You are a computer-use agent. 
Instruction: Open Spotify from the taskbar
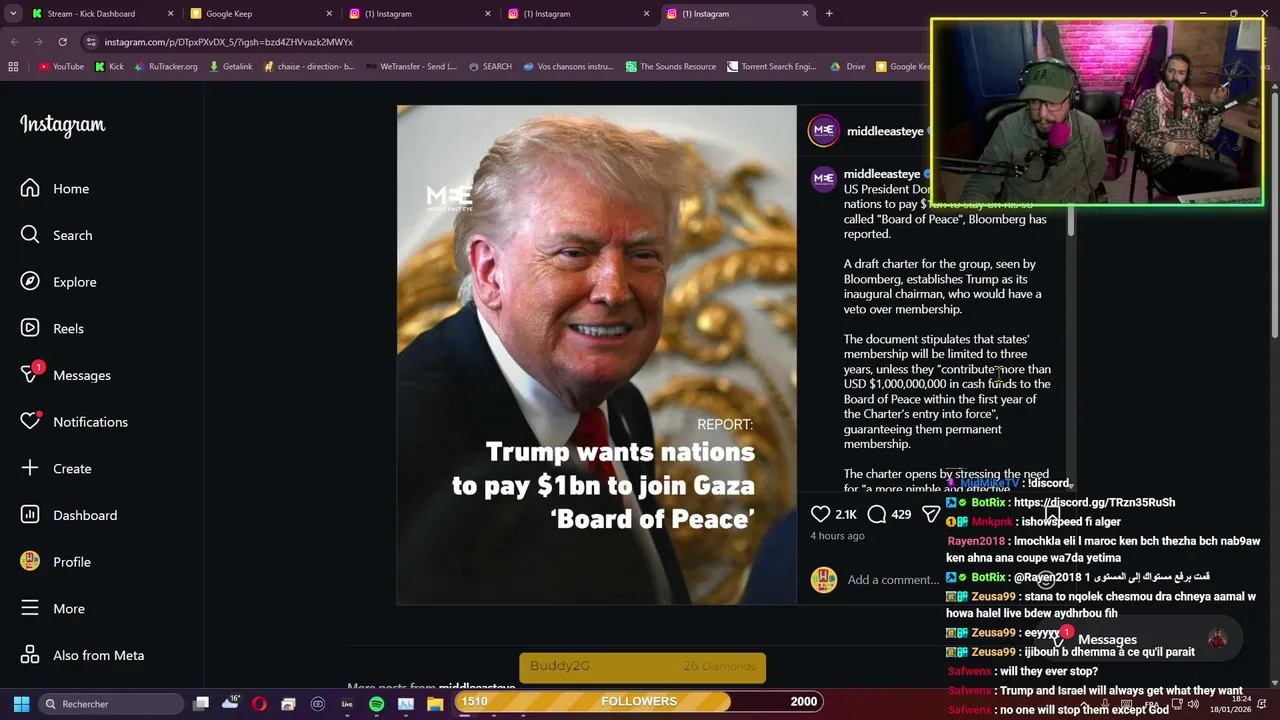click(x=376, y=704)
